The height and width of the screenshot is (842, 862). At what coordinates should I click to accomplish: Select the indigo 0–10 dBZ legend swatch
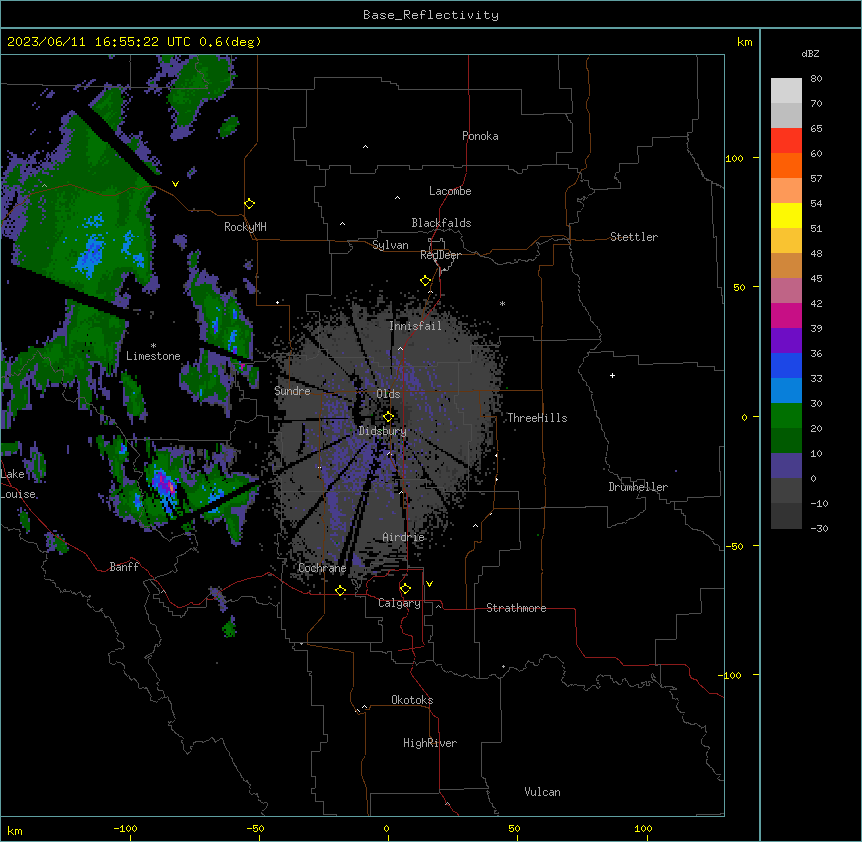pyautogui.click(x=786, y=466)
